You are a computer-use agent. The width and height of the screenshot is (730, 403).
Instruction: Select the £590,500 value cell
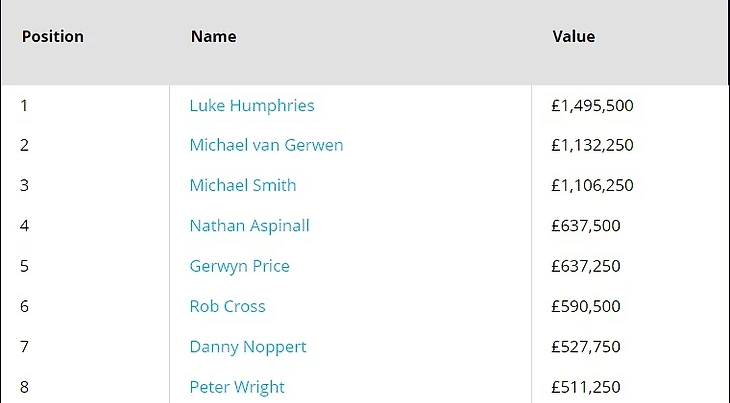point(586,306)
